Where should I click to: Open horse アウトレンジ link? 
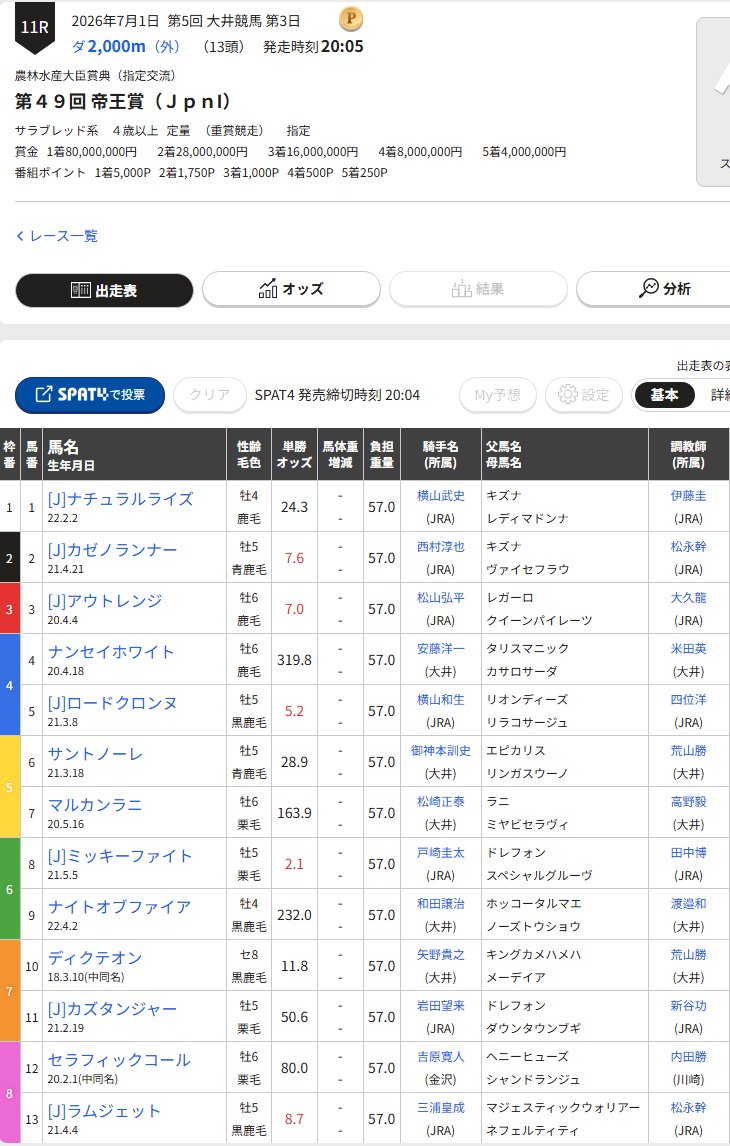tap(104, 602)
